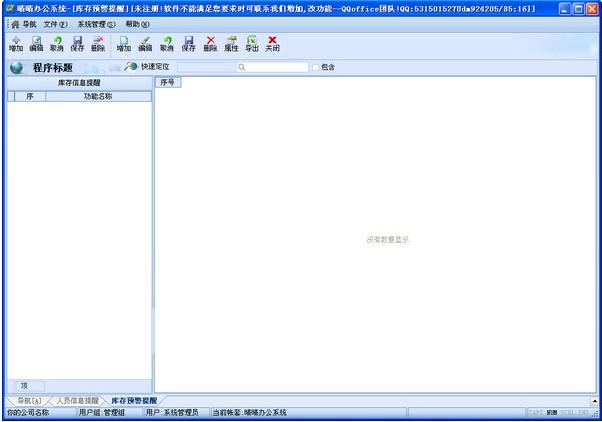Click the 快速定位 quick locate icon
Viewport: 602px width, 422px height.
pyautogui.click(x=131, y=67)
